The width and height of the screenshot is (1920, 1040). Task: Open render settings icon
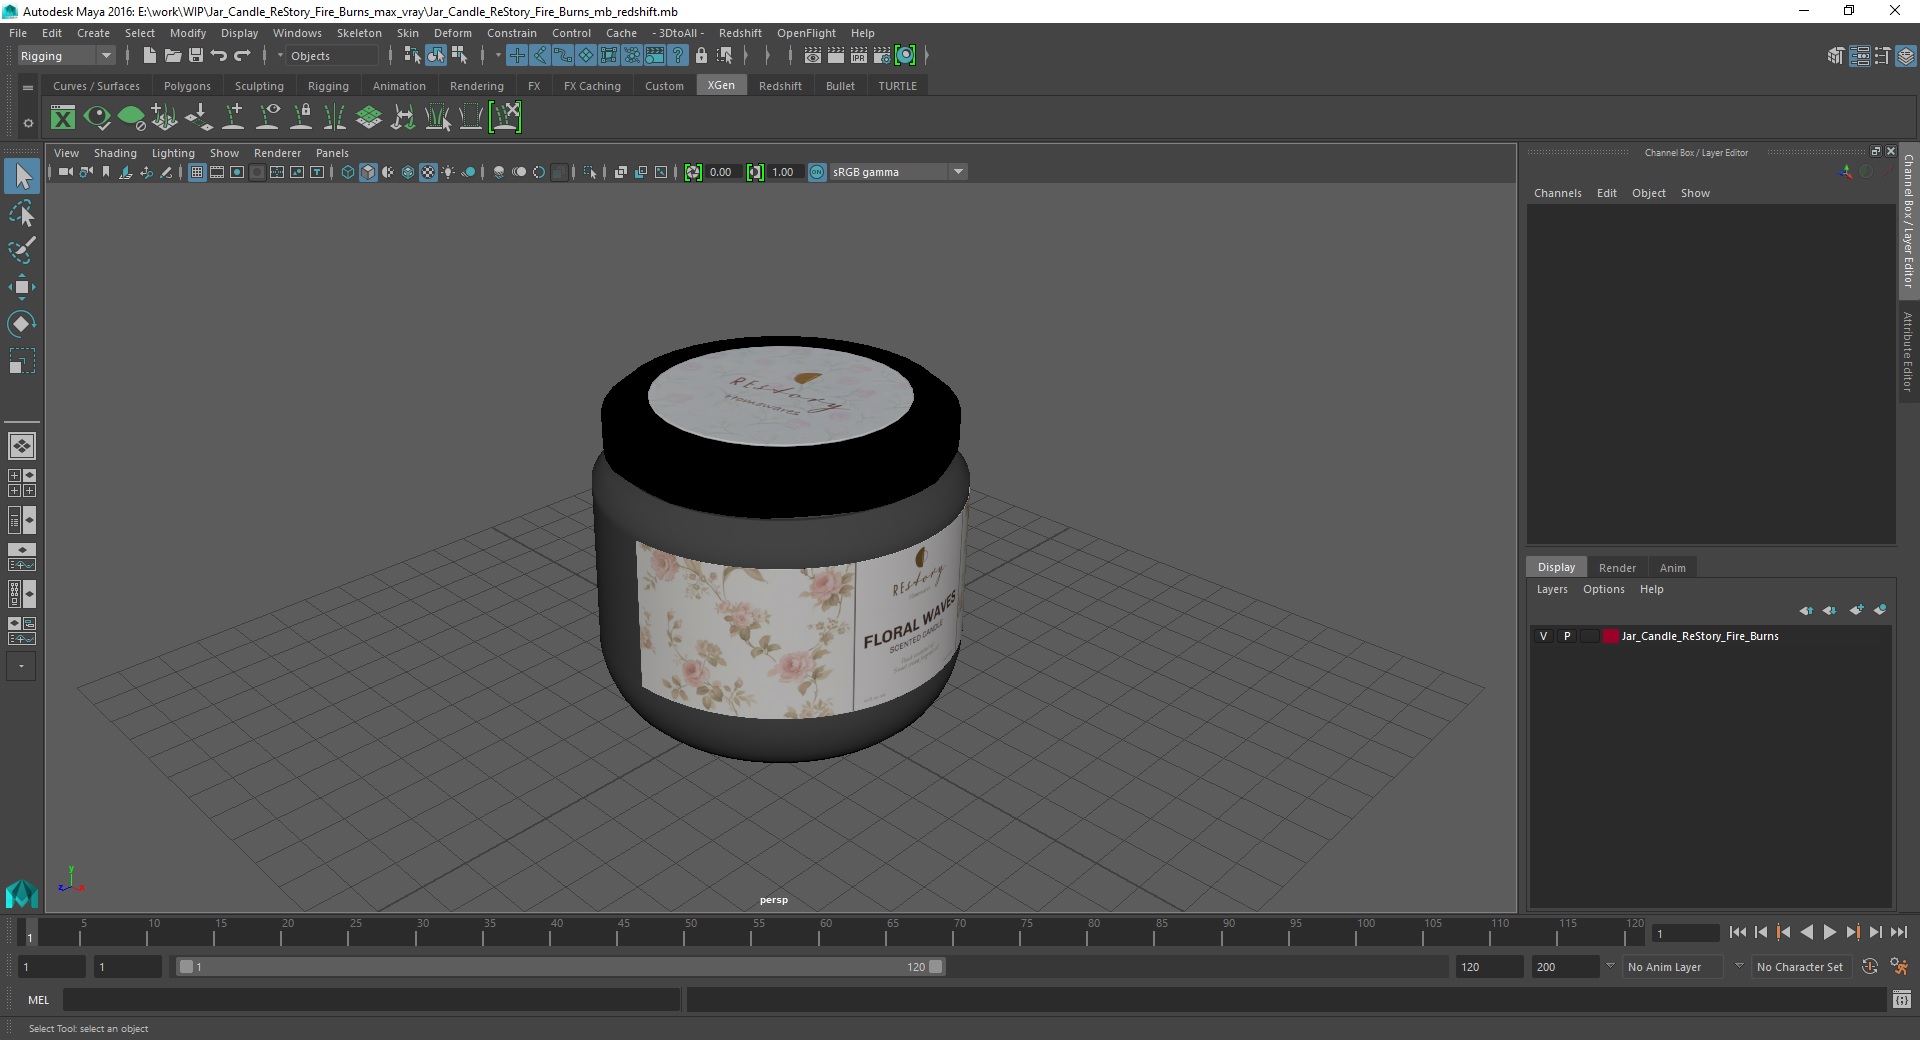coord(882,56)
